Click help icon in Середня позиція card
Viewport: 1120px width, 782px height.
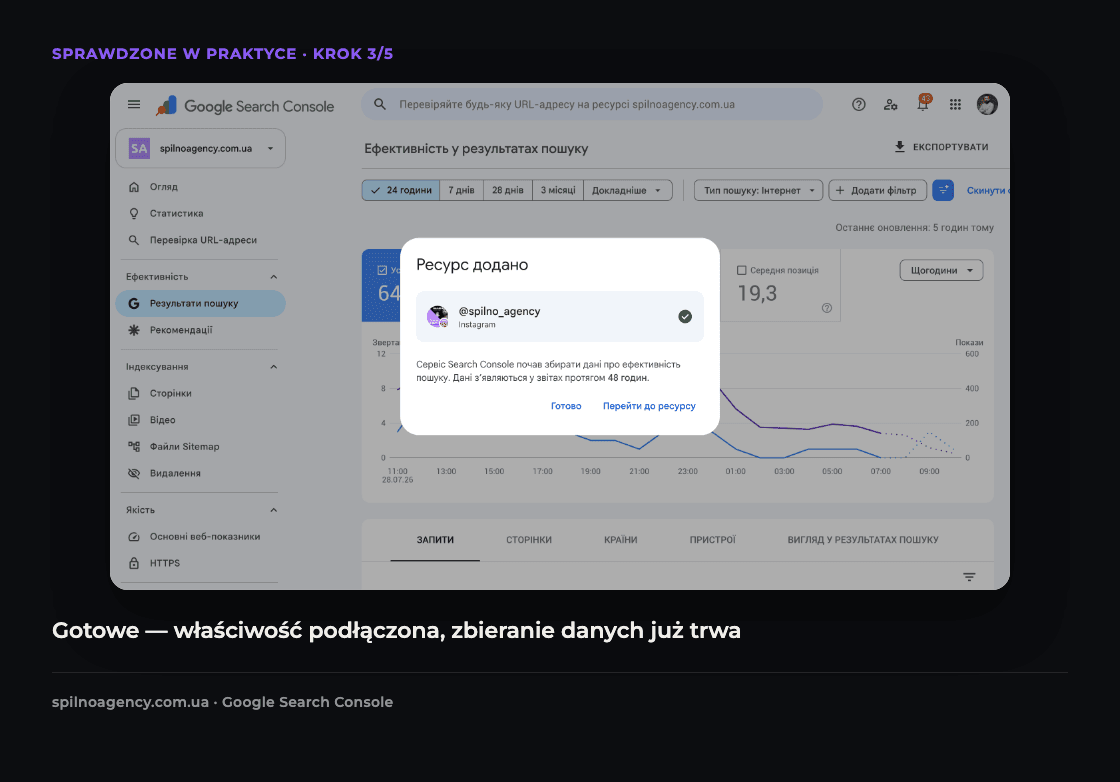(x=826, y=308)
